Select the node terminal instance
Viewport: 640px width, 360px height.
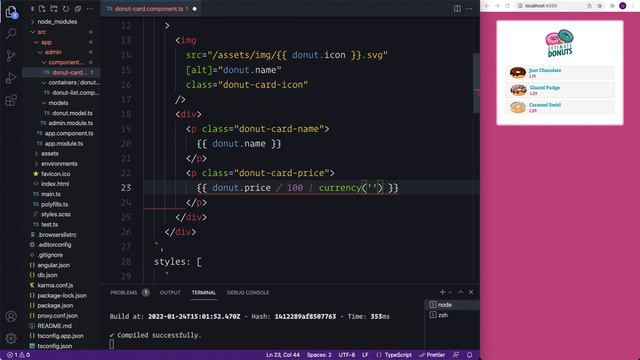point(452,305)
